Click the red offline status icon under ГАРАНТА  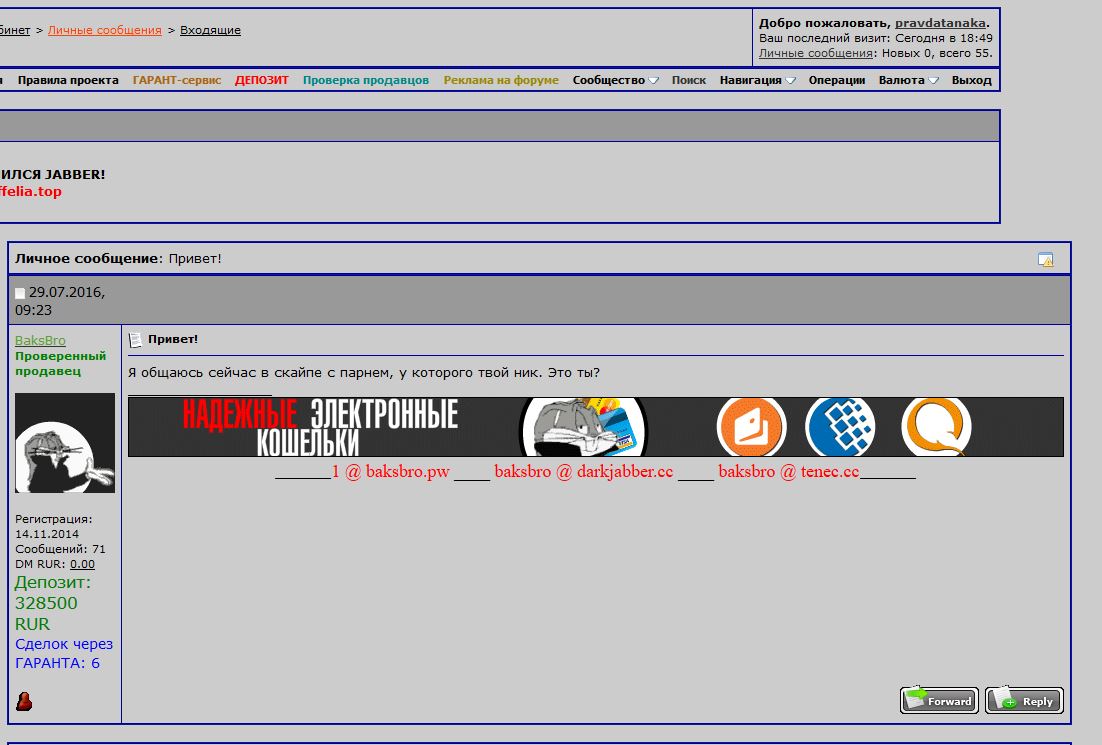pos(24,701)
